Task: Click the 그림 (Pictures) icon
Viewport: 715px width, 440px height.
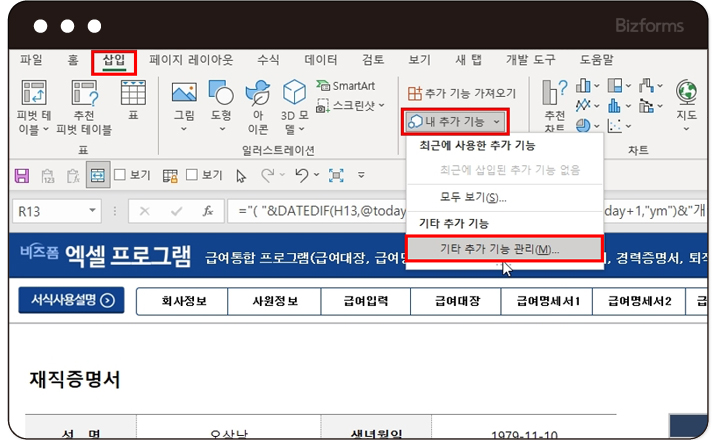Action: 184,92
